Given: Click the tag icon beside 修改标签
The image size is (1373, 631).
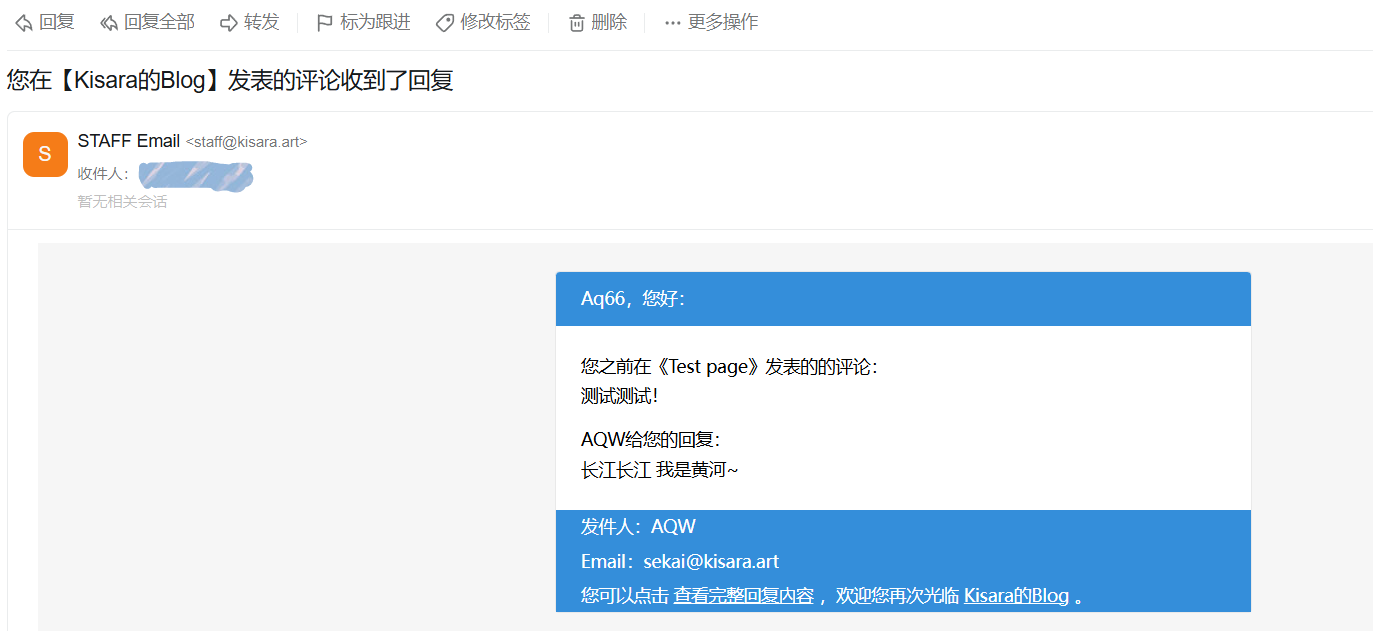Looking at the screenshot, I should [x=443, y=22].
